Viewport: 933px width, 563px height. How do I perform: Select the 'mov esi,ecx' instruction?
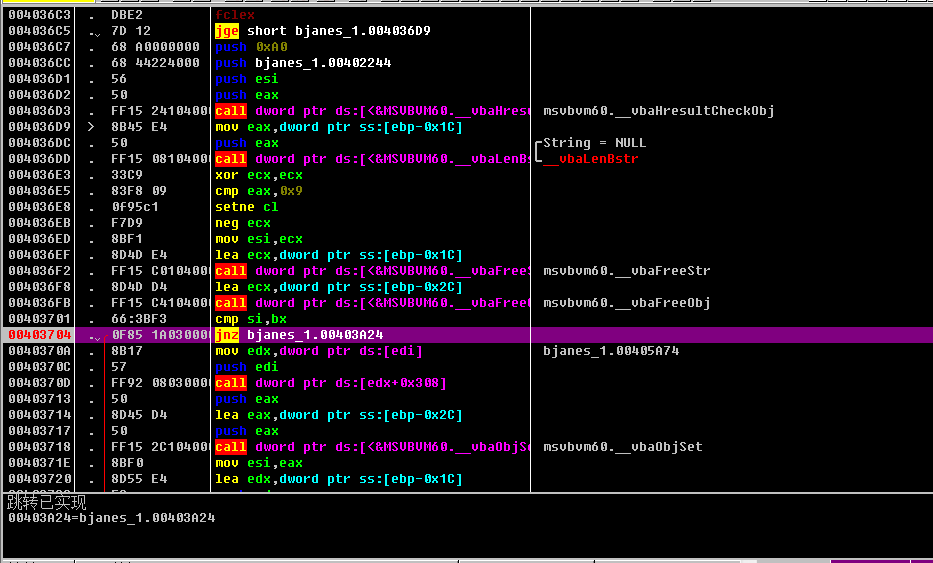coord(259,239)
